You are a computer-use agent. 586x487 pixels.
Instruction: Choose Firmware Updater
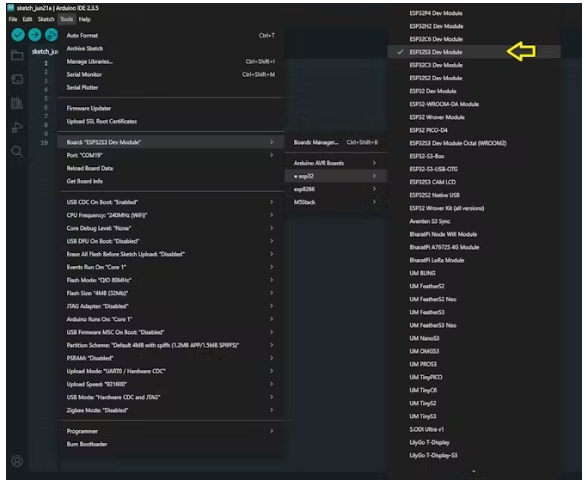click(170, 108)
